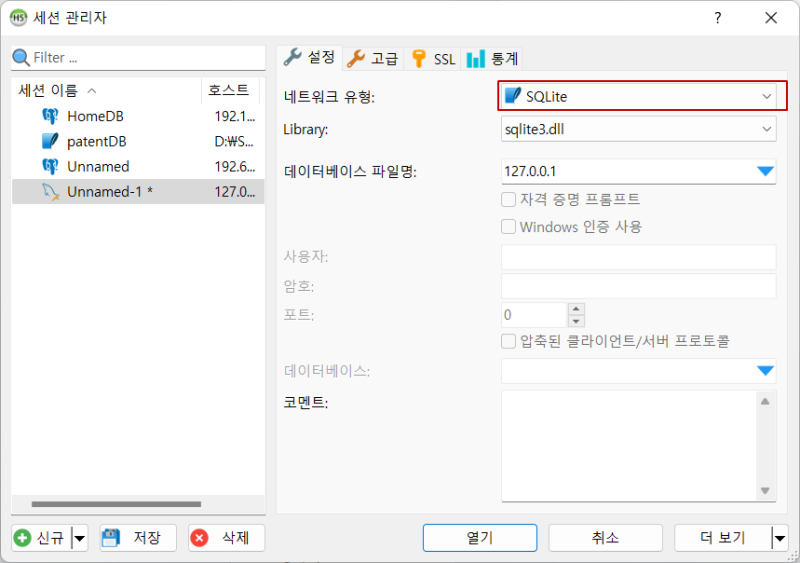Open the 신규 button dropdown arrow
This screenshot has width=800, height=563.
80,537
